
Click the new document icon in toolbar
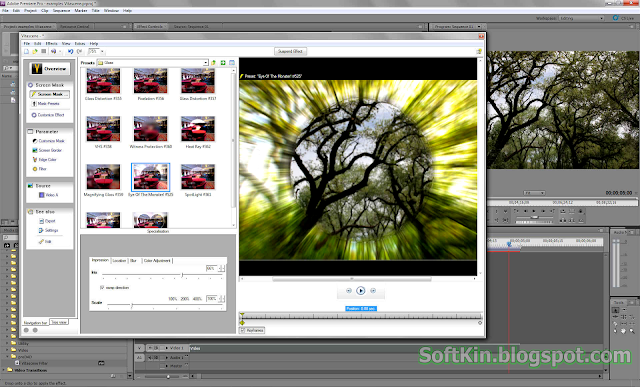pyautogui.click(x=26, y=51)
